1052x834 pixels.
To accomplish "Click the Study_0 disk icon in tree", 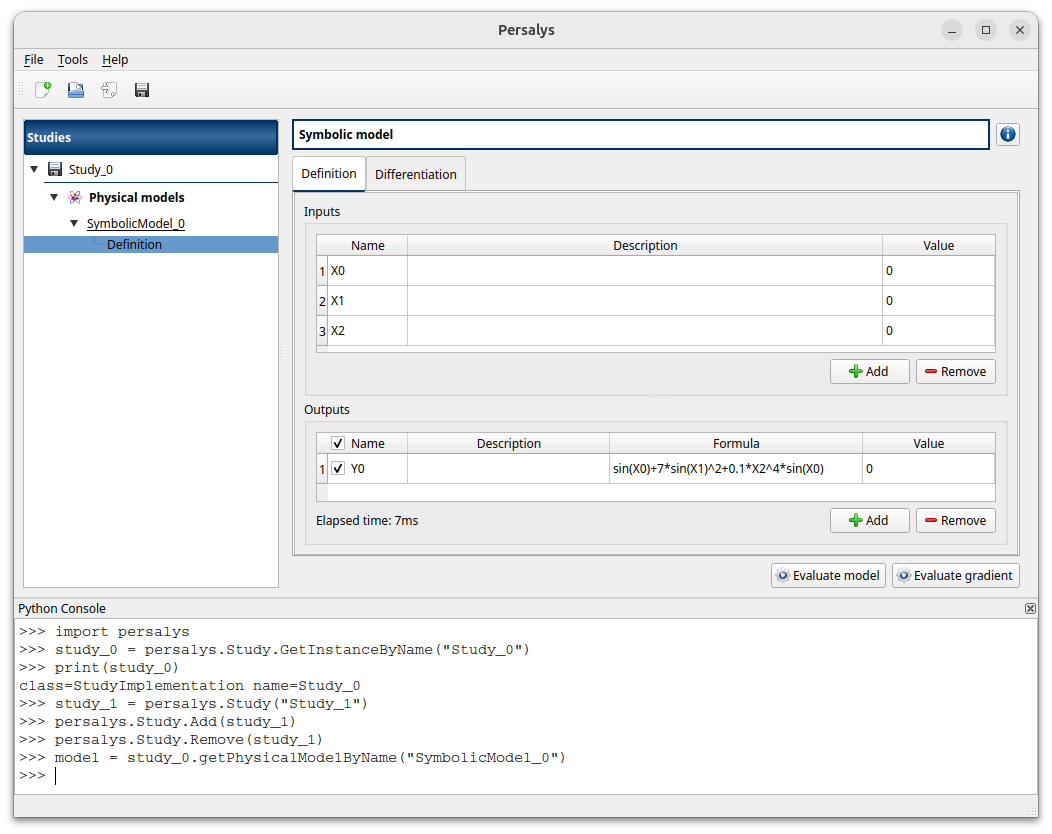I will (x=55, y=169).
